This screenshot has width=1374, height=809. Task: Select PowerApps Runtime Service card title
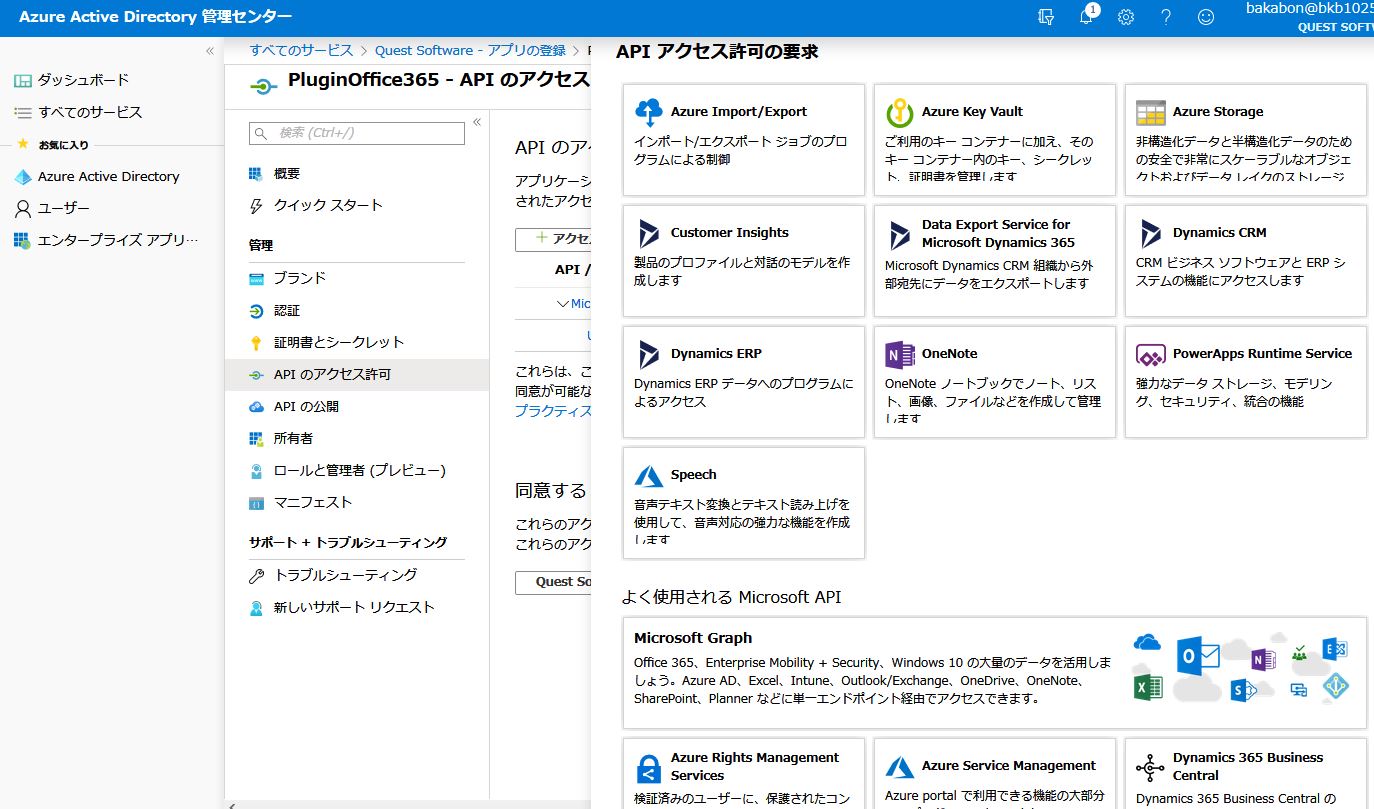(1262, 354)
